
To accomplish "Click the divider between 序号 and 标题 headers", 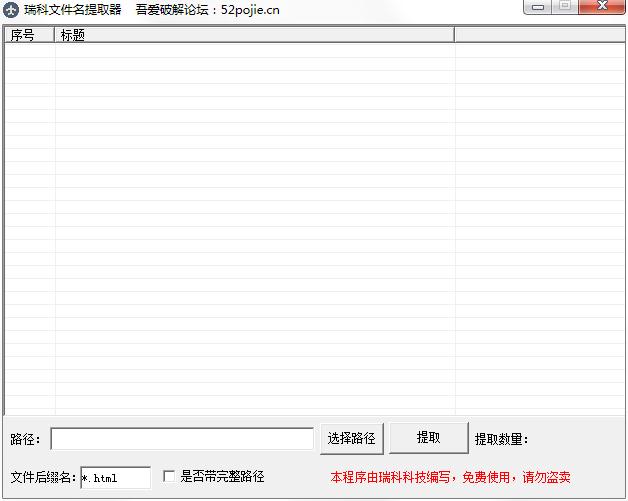I will pos(55,35).
